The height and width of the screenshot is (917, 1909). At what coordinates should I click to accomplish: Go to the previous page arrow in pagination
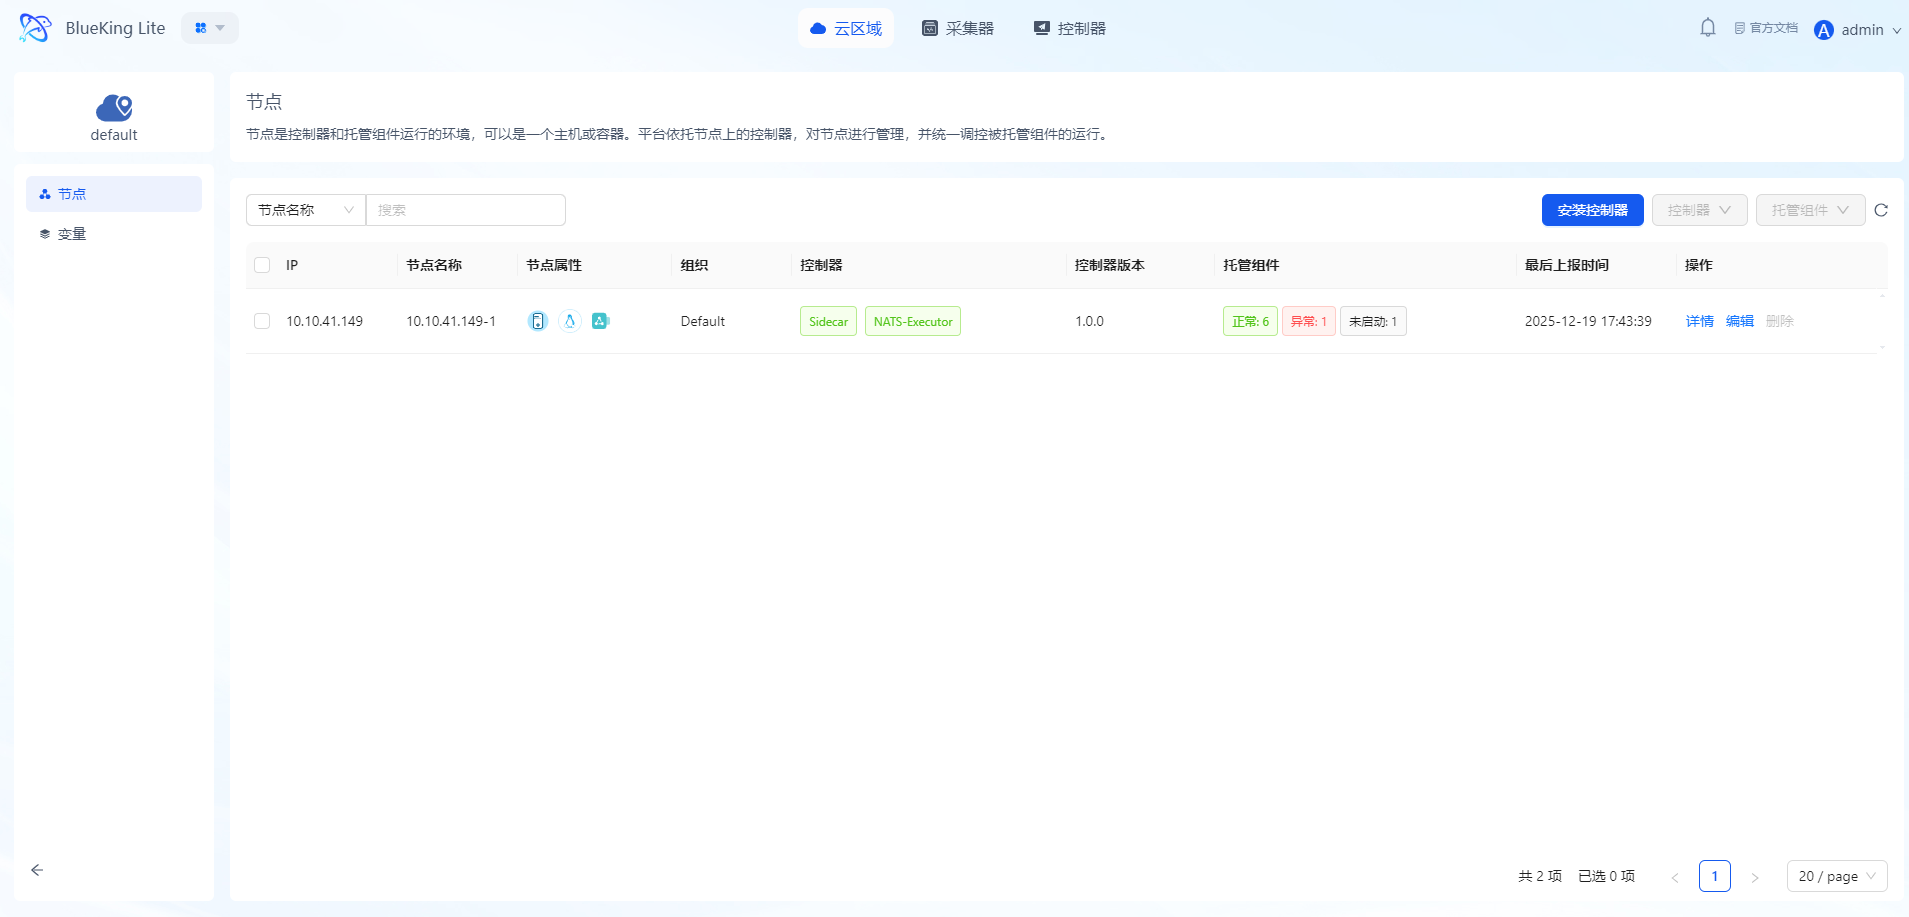pyautogui.click(x=1675, y=877)
